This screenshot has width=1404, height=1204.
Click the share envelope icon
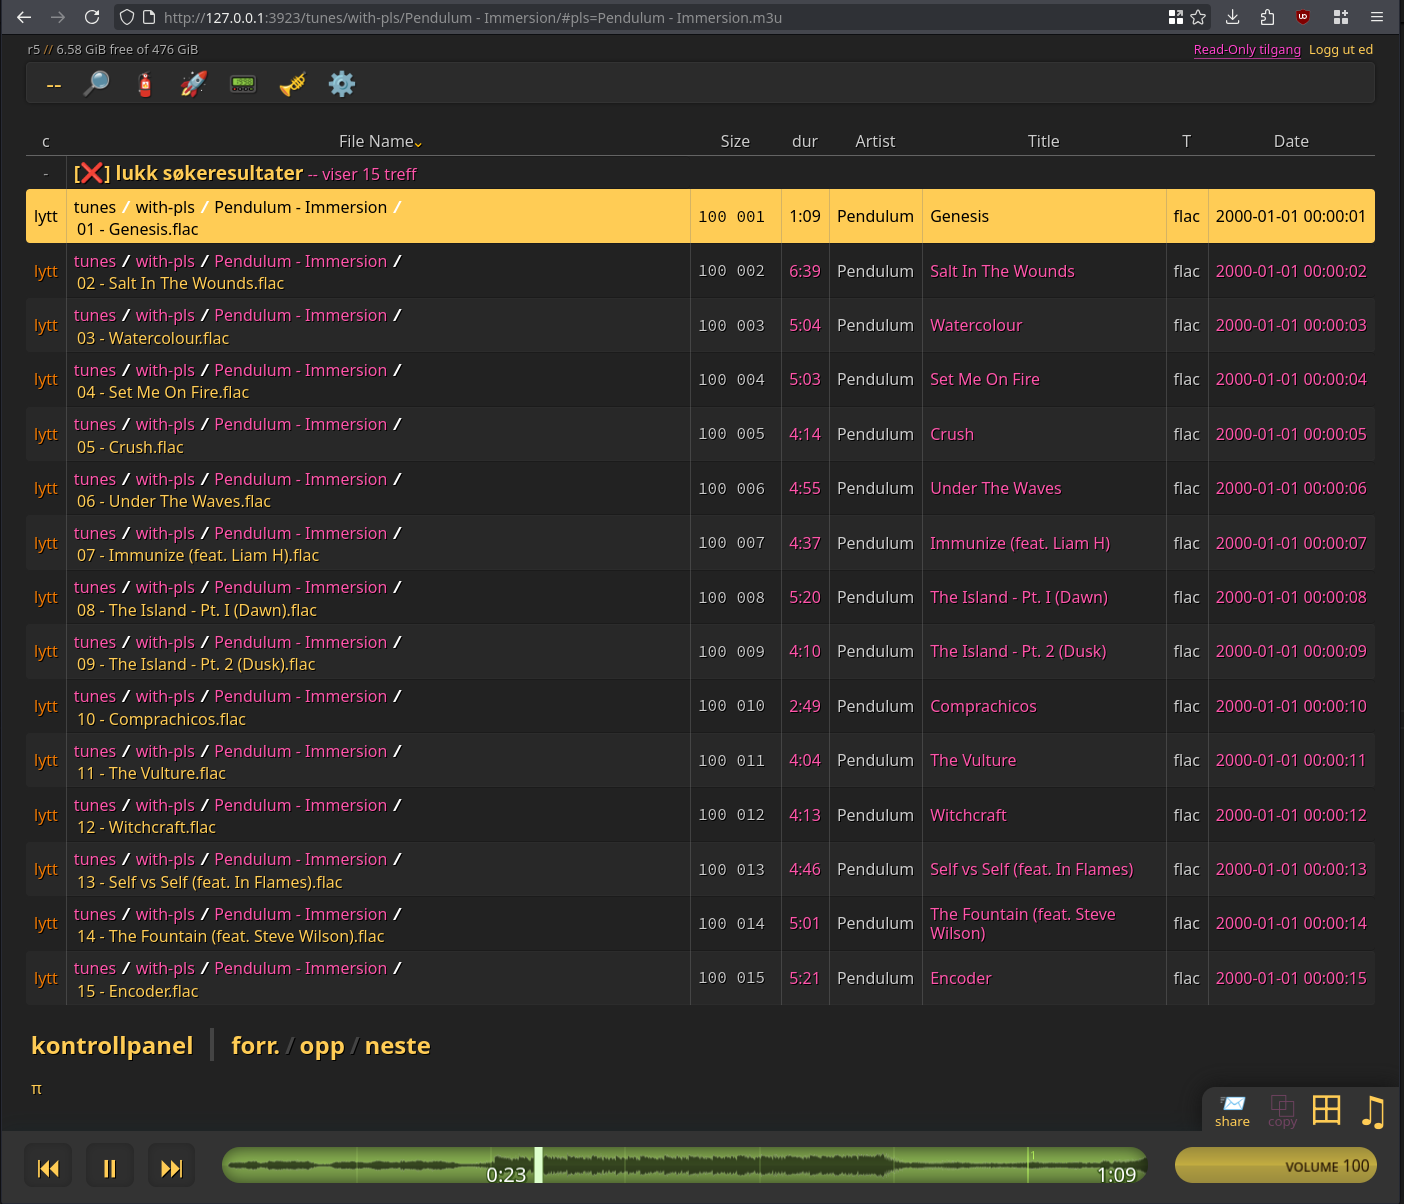(x=1232, y=1110)
